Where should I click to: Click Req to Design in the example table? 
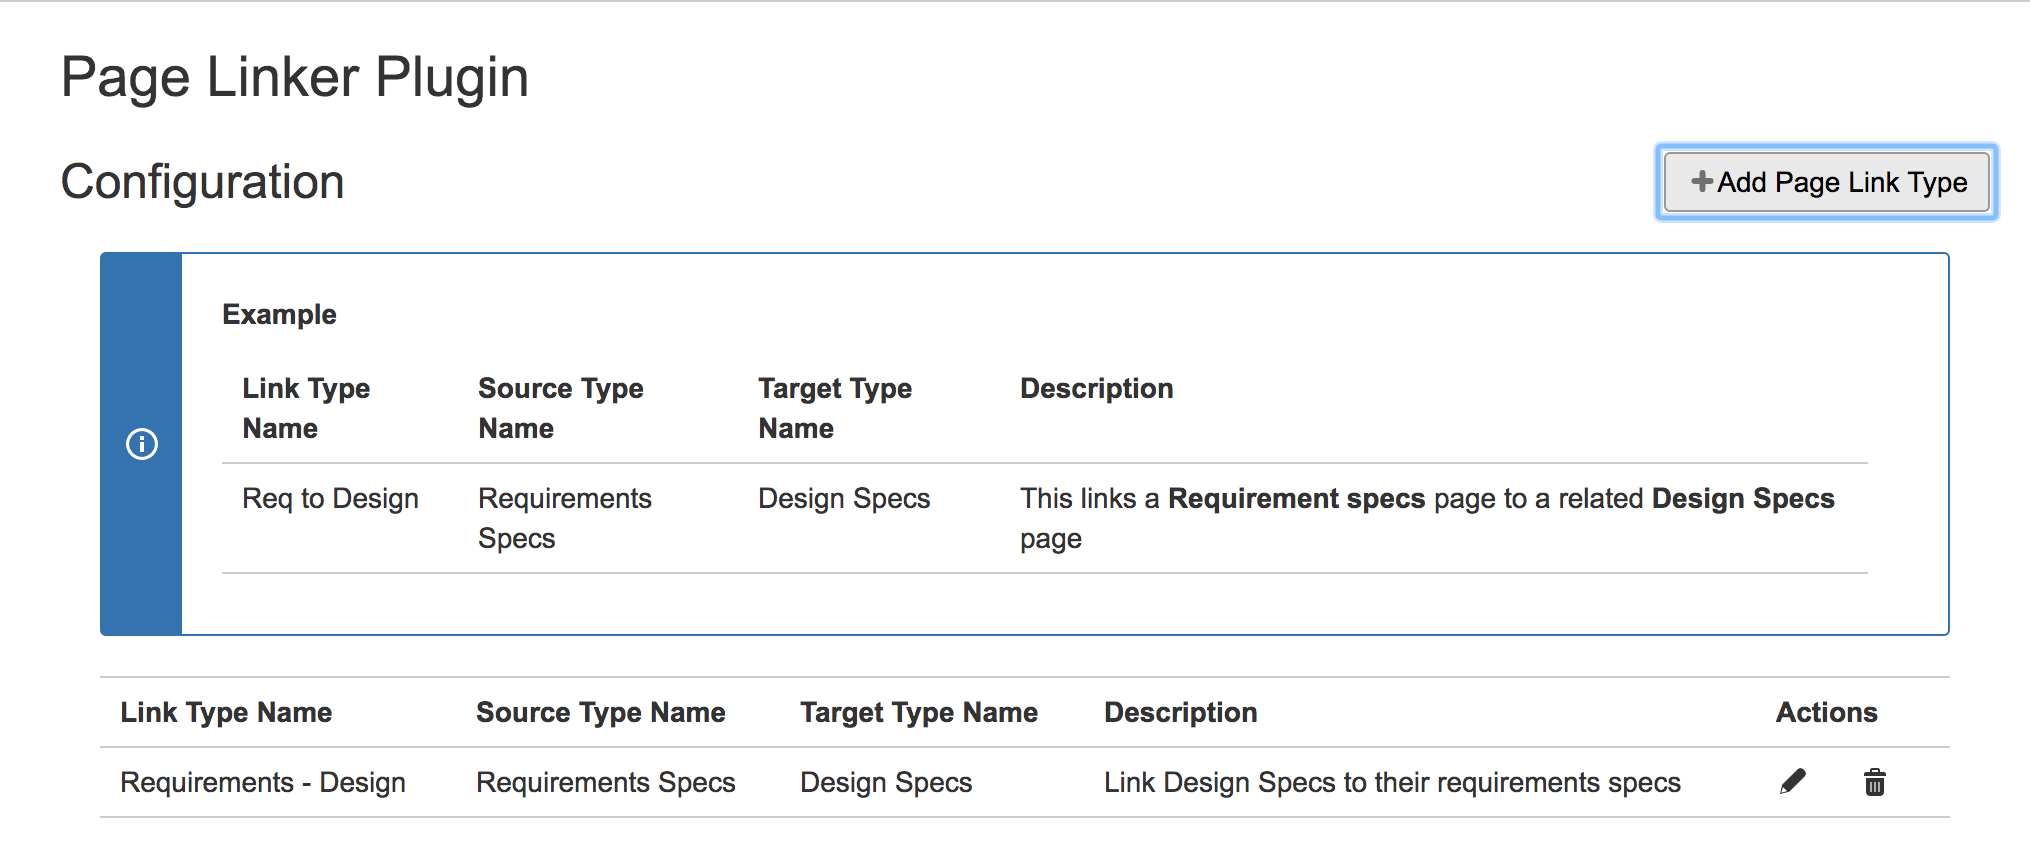(330, 498)
